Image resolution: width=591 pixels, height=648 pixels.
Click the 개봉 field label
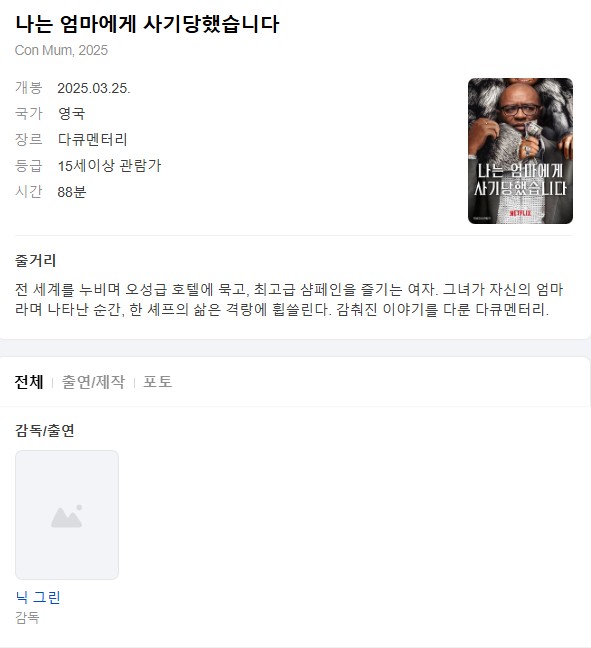[x=29, y=88]
